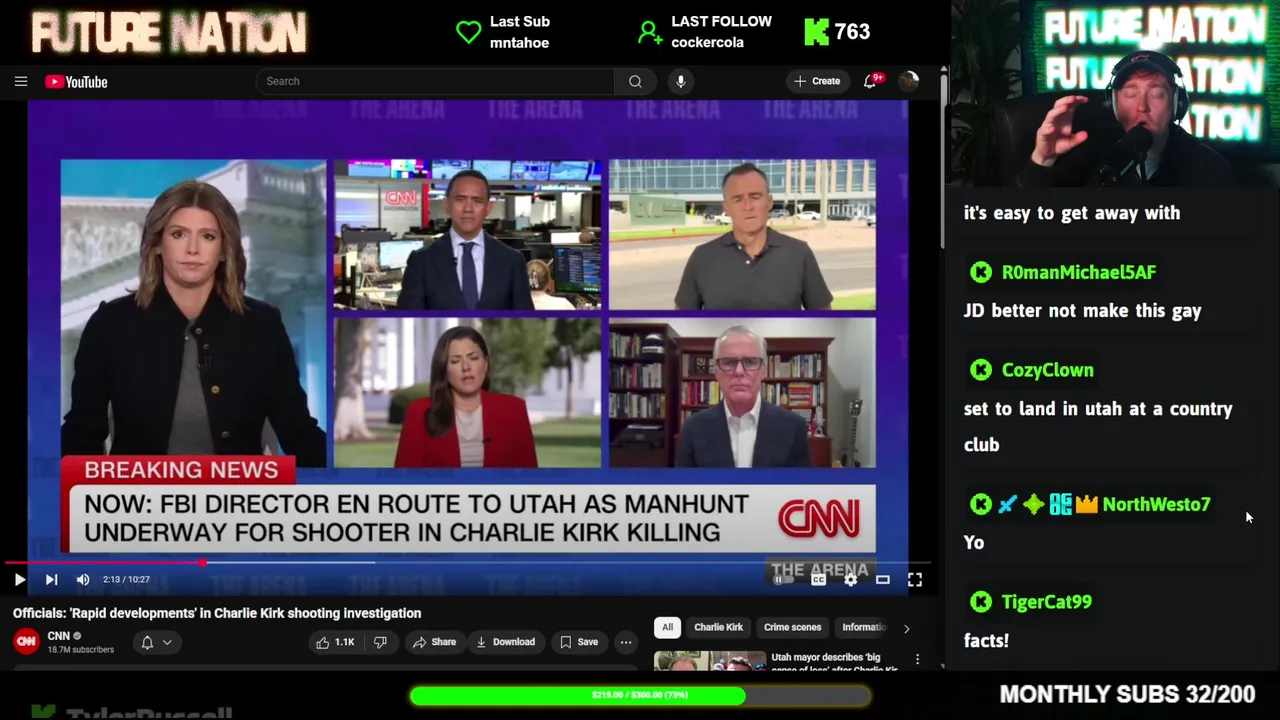The width and height of the screenshot is (1280, 720).
Task: Select the Information filter chip
Action: click(864, 627)
